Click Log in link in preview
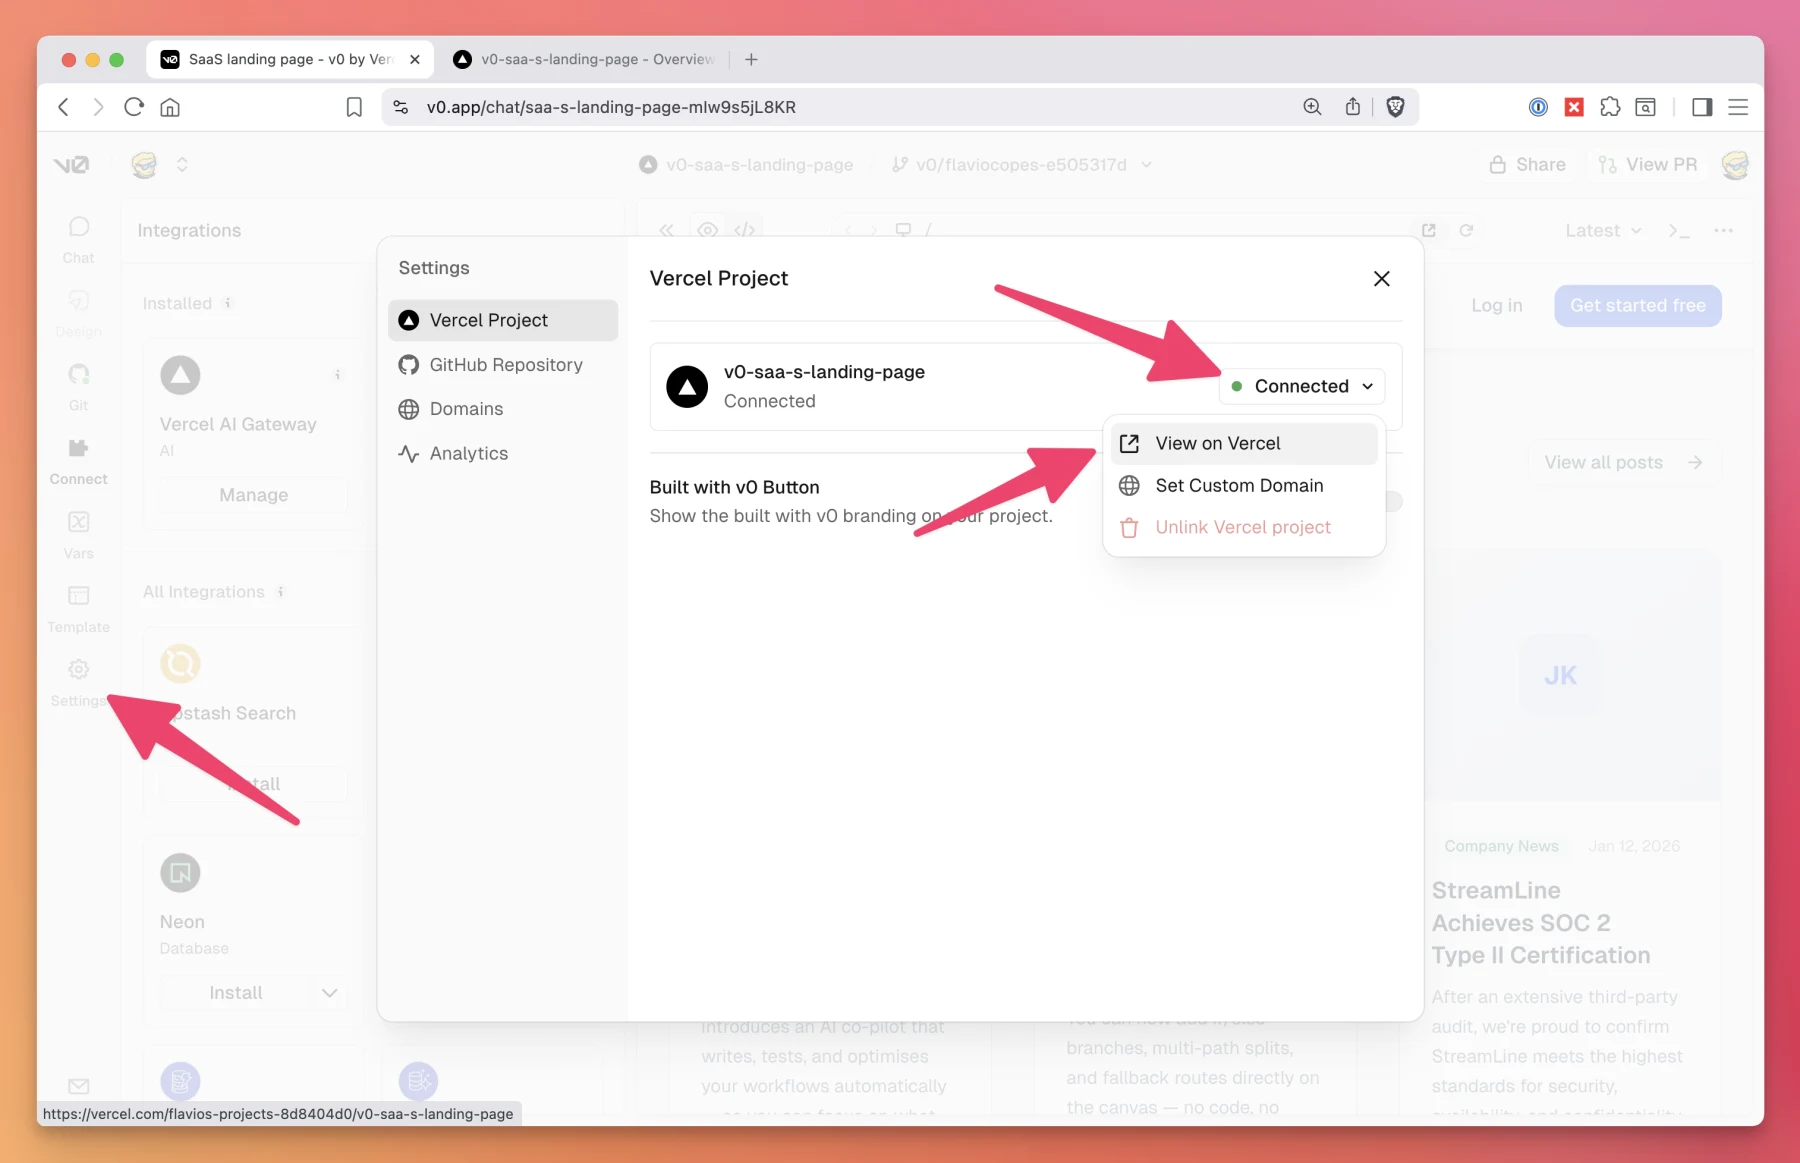This screenshot has height=1163, width=1800. tap(1496, 305)
